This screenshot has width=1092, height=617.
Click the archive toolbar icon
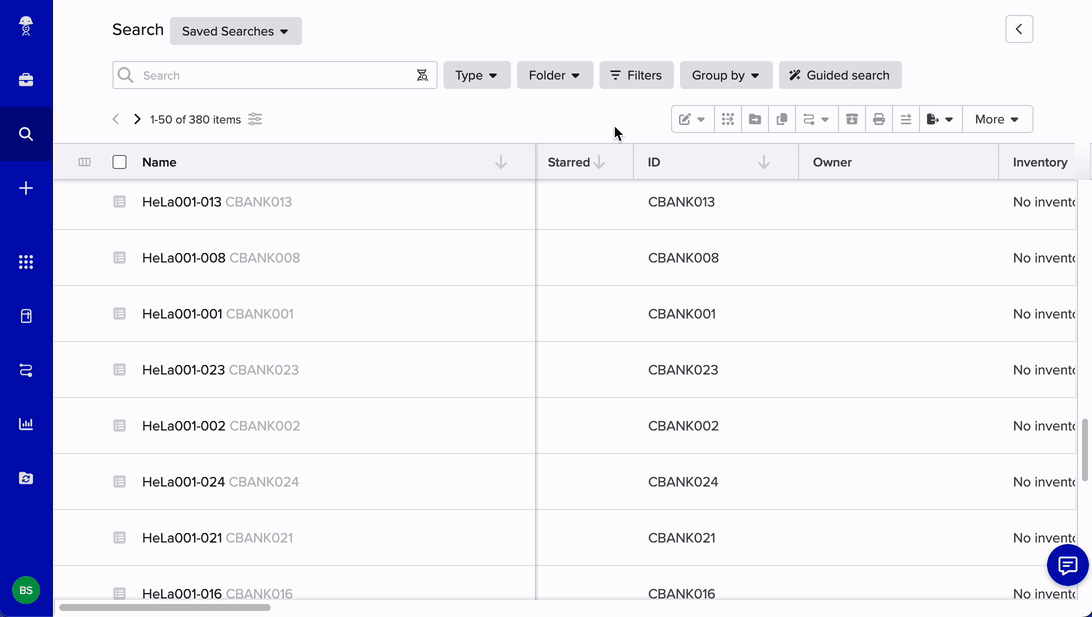[x=852, y=119]
